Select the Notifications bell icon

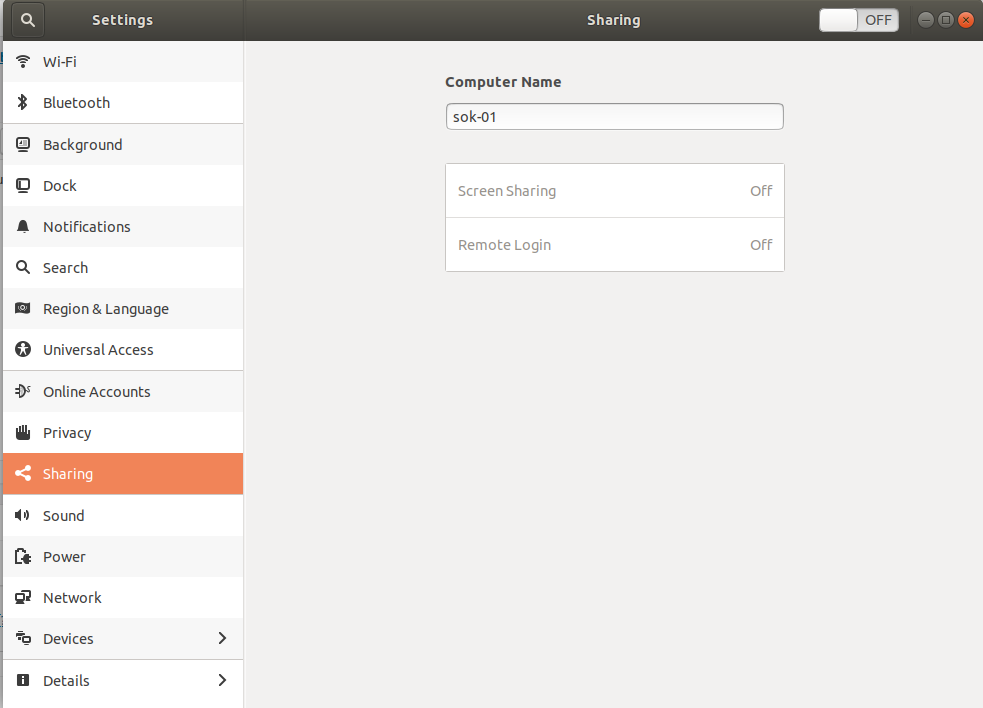coord(22,226)
